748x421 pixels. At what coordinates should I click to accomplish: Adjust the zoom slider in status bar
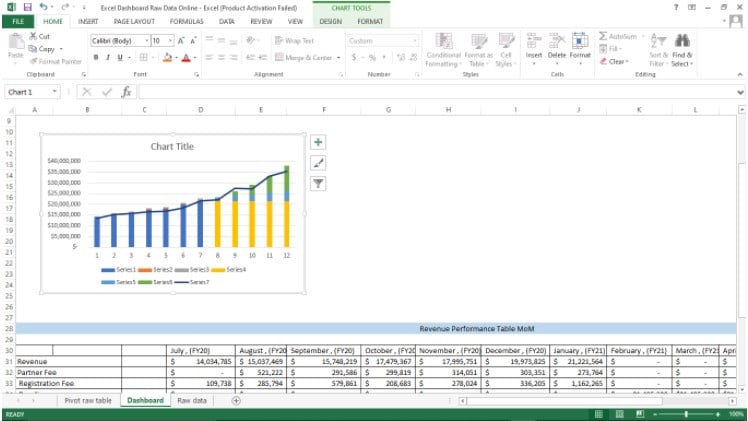coord(686,414)
